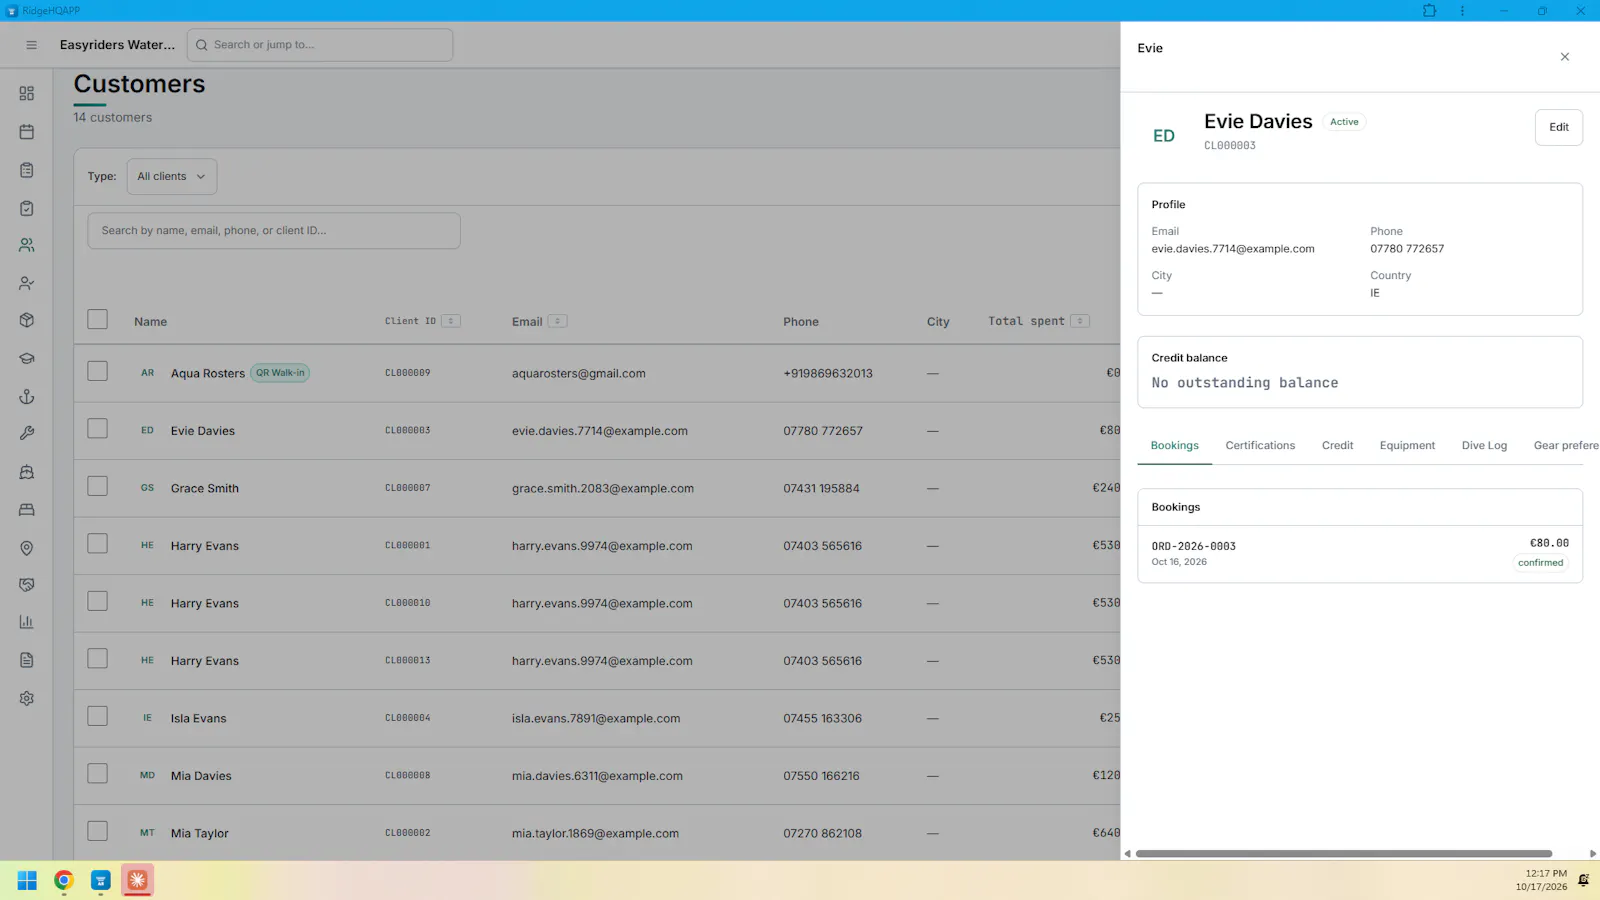The image size is (1600, 900).
Task: Sort using the Total spent column arrow
Action: [x=1080, y=321]
